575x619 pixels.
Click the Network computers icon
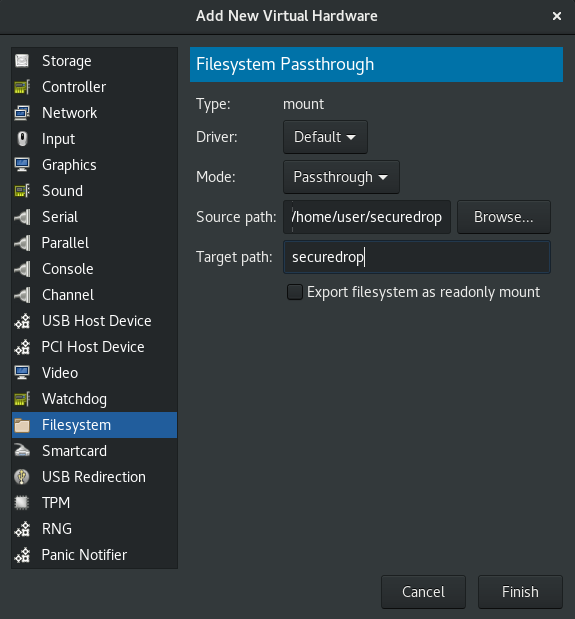pyautogui.click(x=22, y=113)
